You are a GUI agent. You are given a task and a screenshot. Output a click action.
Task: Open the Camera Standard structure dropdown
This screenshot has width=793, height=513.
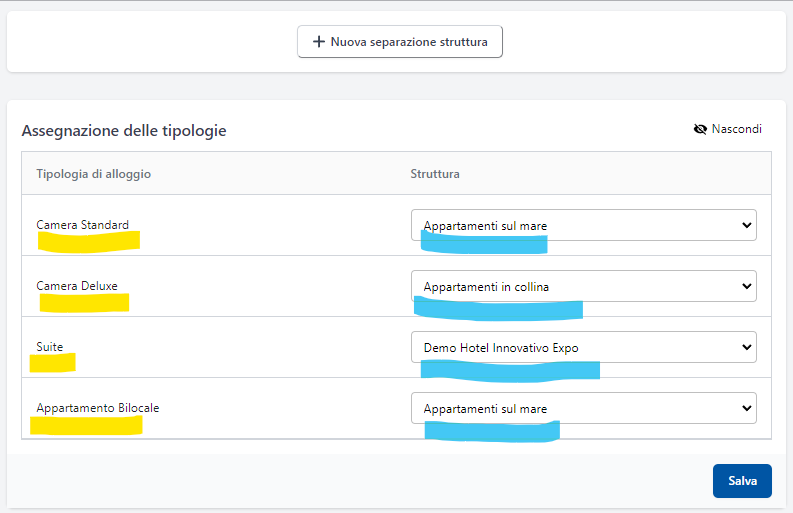pyautogui.click(x=583, y=225)
